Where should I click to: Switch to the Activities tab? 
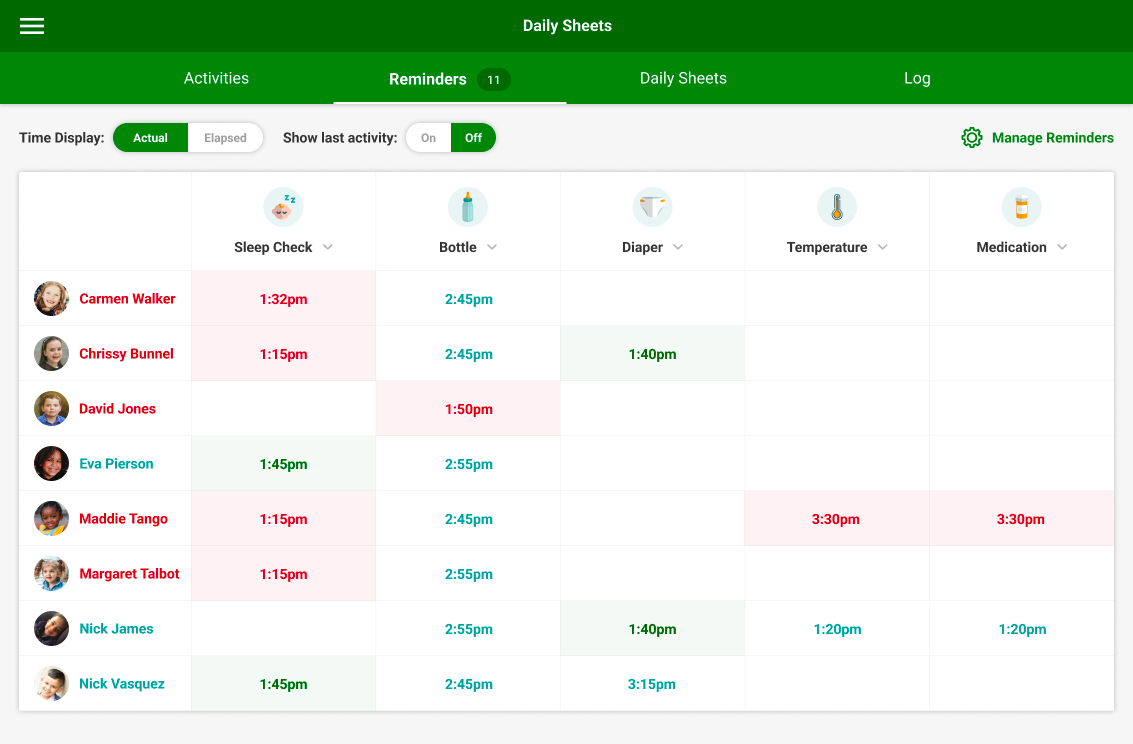[x=216, y=78]
